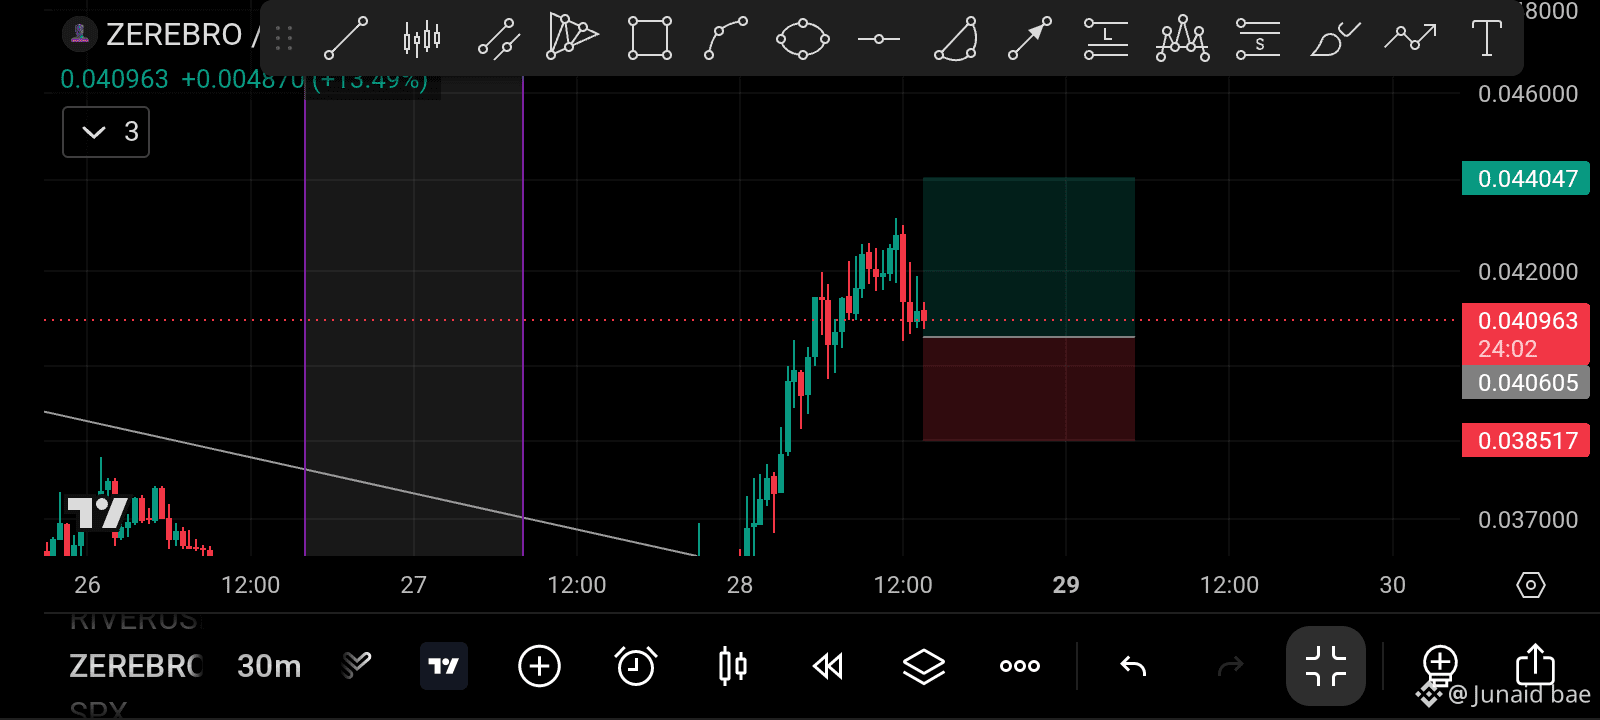Viewport: 1600px width, 720px height.
Task: Share the chart via share icon
Action: [x=1535, y=665]
